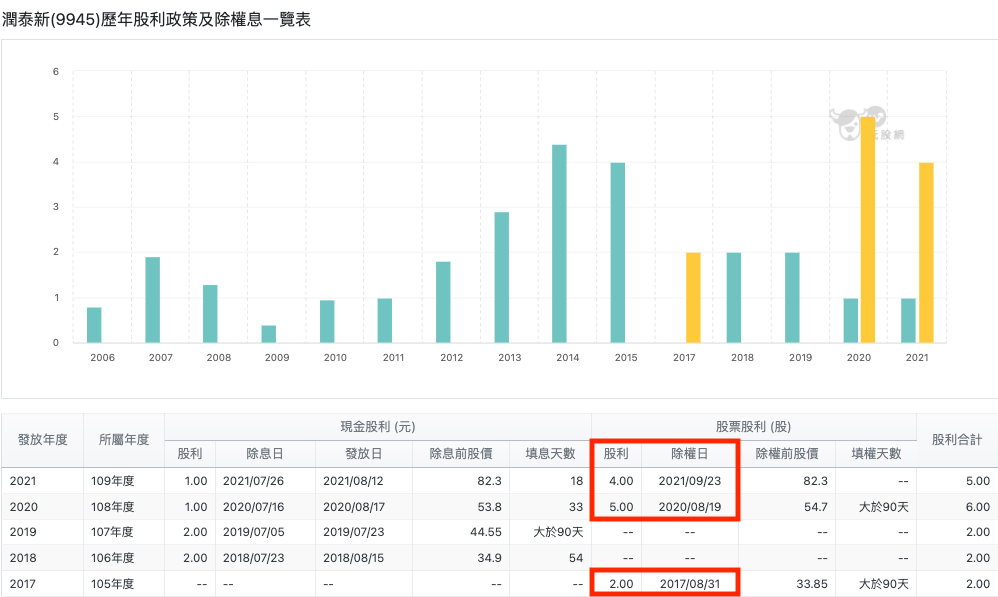Click the 2021/08/12 payment date
The width and height of the screenshot is (998, 597).
click(x=353, y=481)
